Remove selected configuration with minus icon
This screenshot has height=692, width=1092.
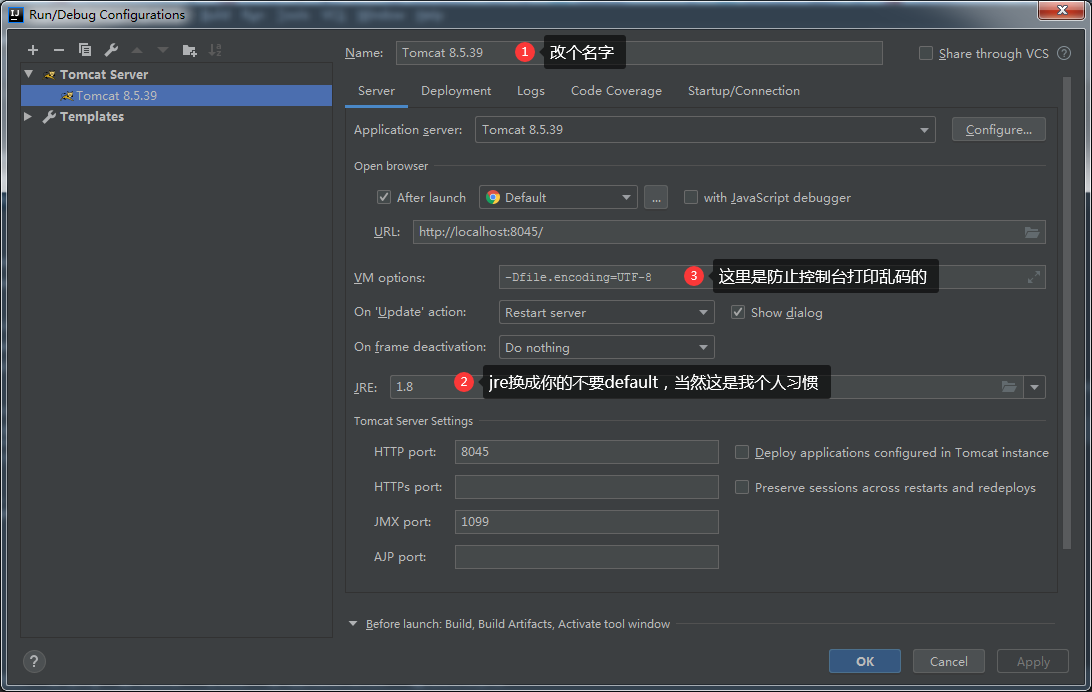58,50
